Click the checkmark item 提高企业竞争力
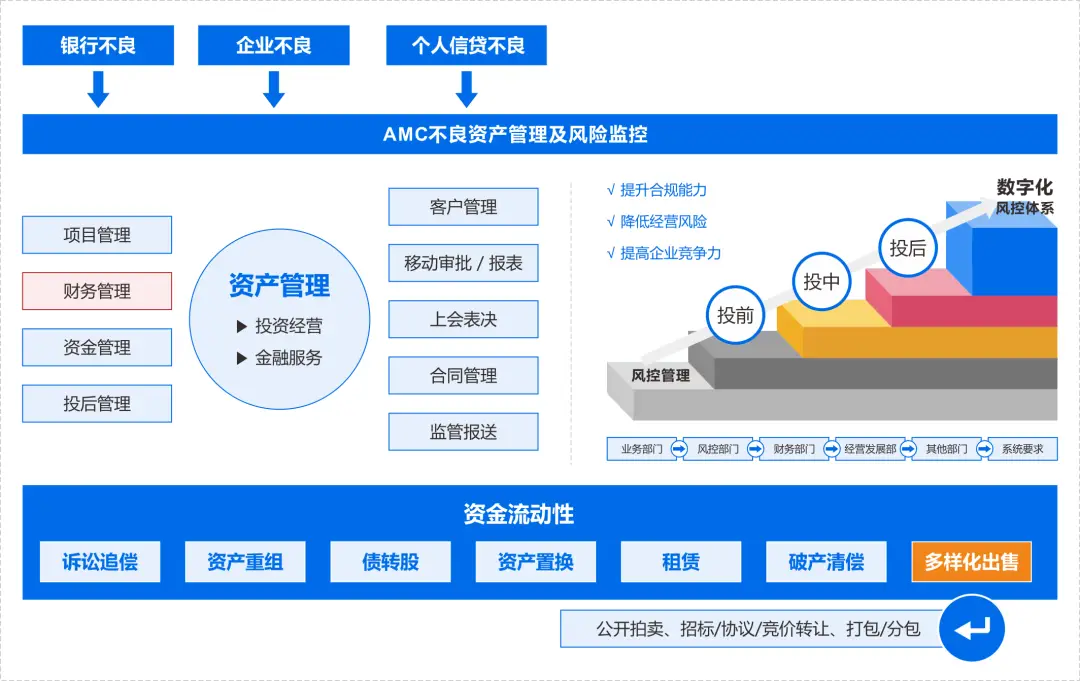Image resolution: width=1080 pixels, height=681 pixels. 663,253
